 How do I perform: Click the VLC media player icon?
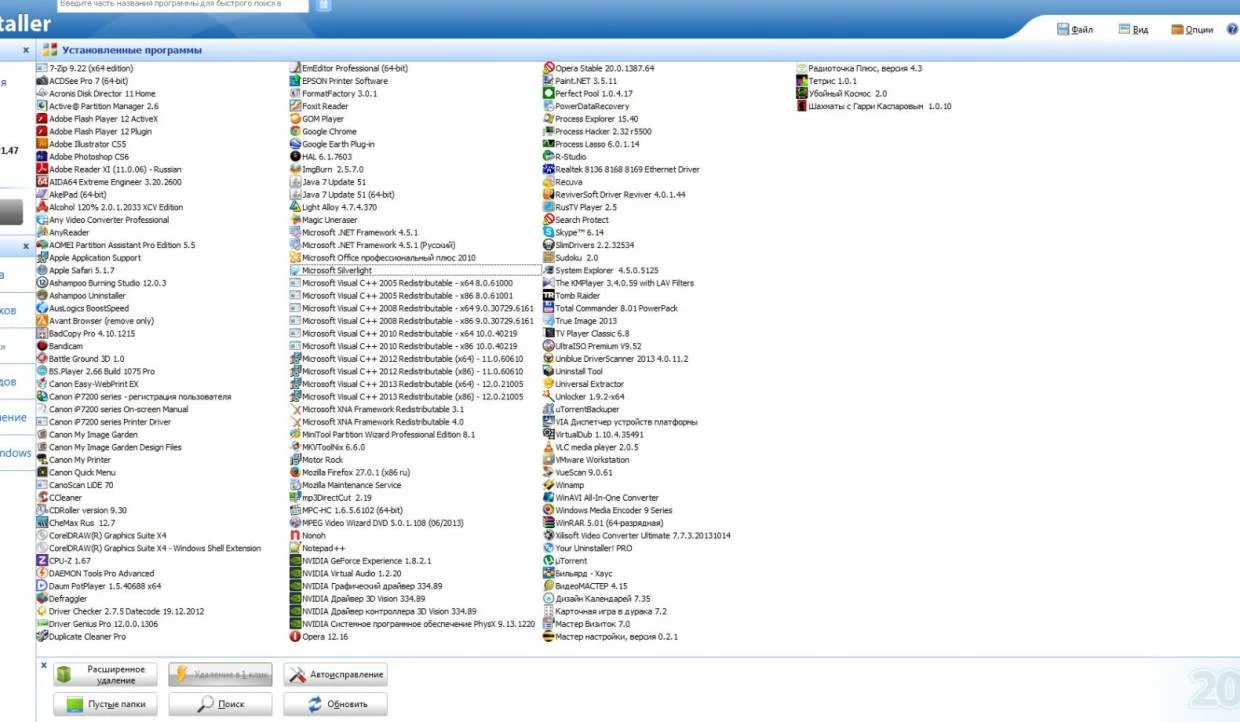pyautogui.click(x=548, y=447)
